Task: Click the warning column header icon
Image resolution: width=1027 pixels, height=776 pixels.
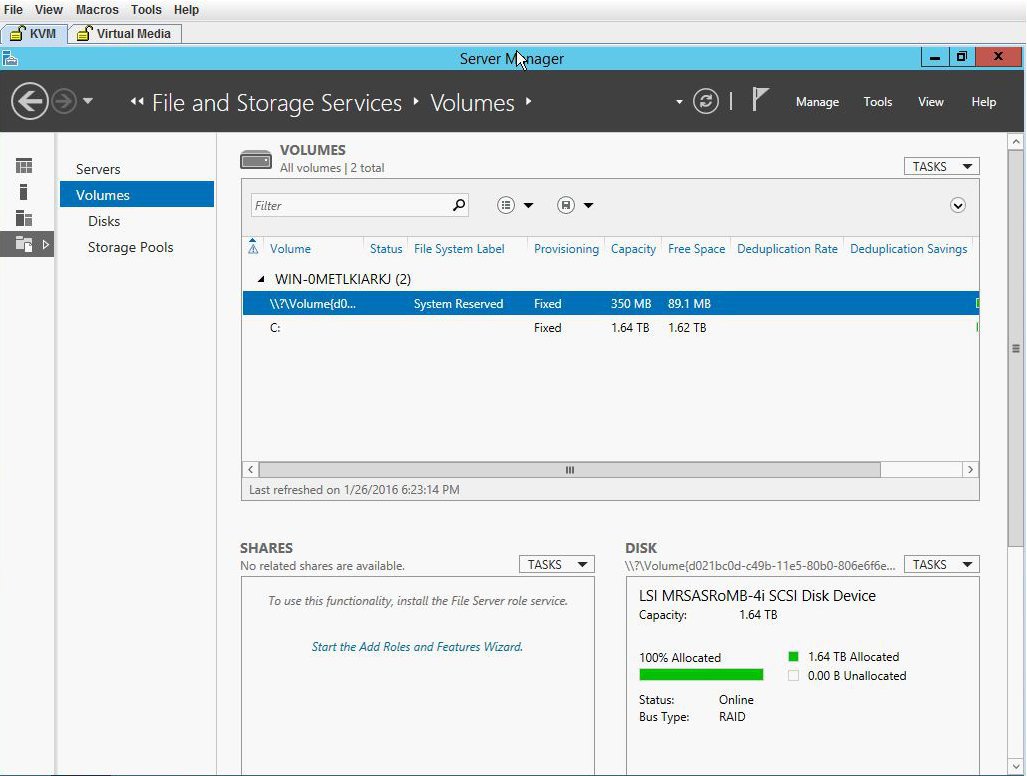Action: click(253, 248)
